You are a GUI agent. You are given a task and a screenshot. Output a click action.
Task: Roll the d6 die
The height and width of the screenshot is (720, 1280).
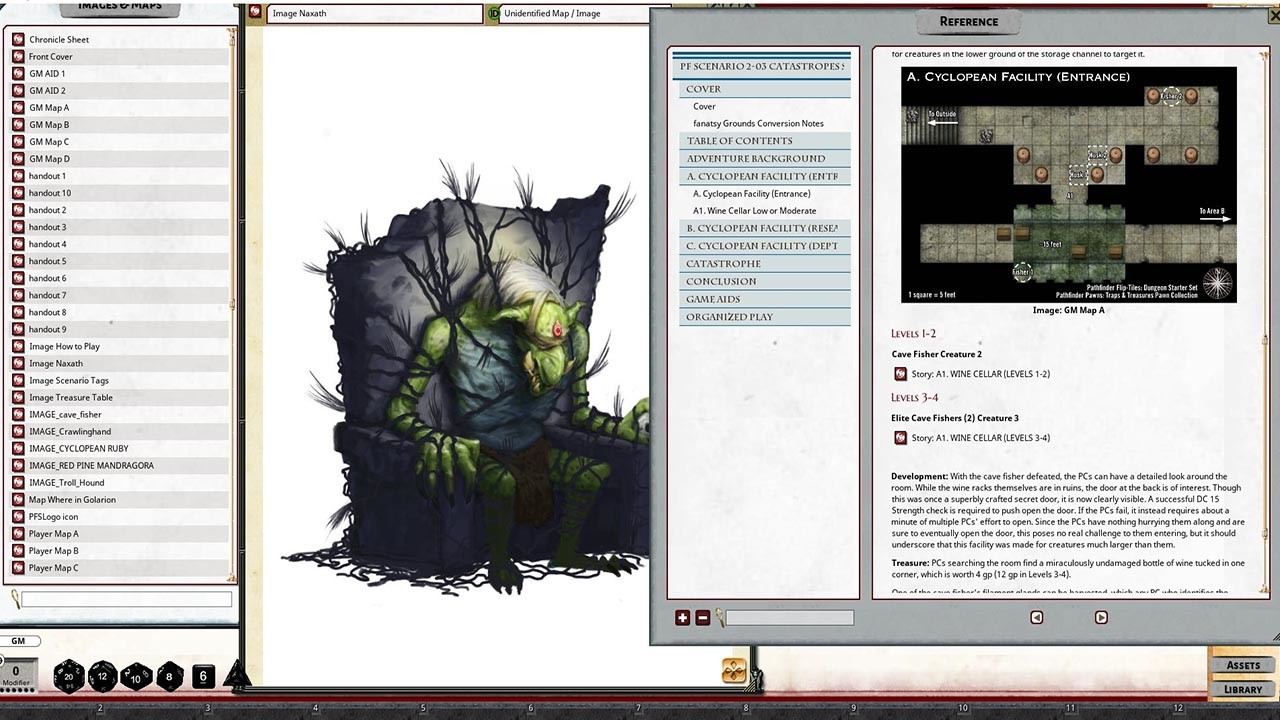click(x=204, y=676)
